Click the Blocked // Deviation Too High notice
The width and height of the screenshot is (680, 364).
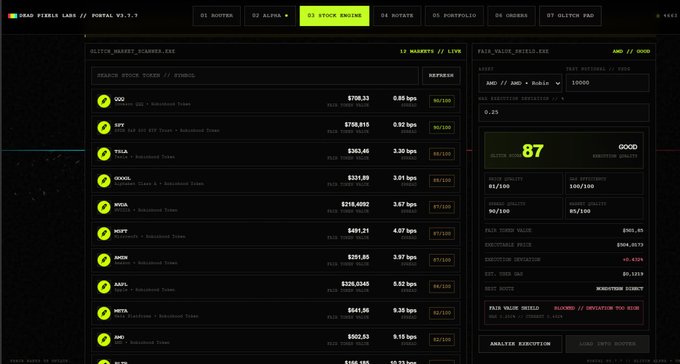[x=597, y=308]
